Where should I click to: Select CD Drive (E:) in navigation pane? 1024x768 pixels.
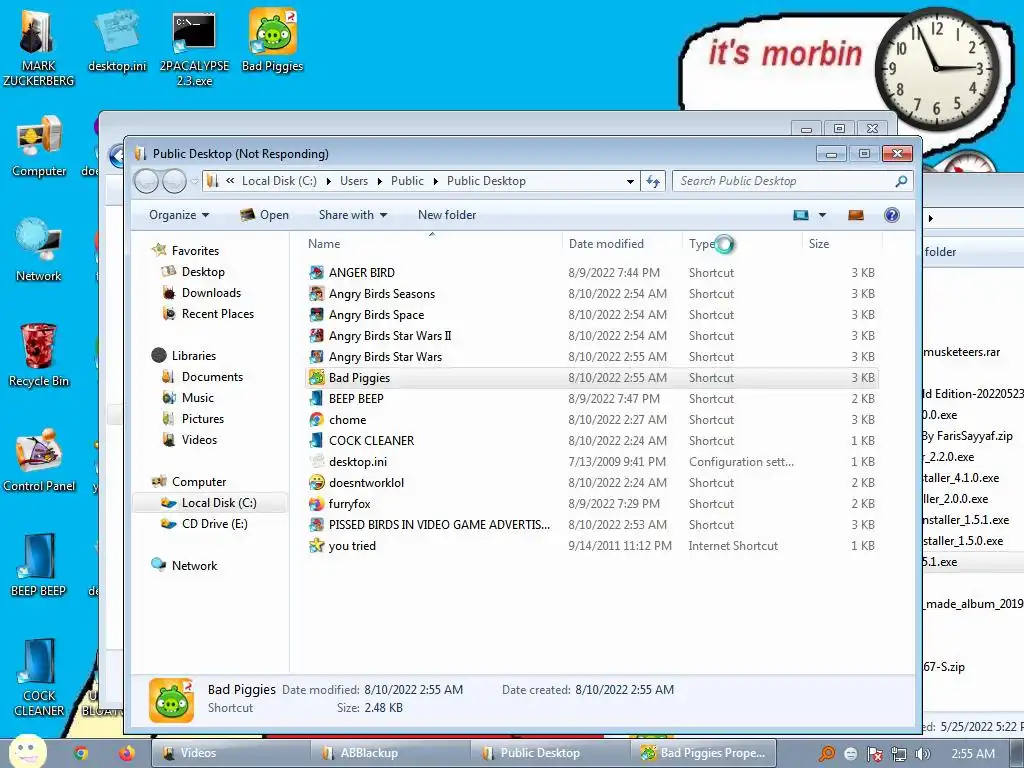pos(214,524)
